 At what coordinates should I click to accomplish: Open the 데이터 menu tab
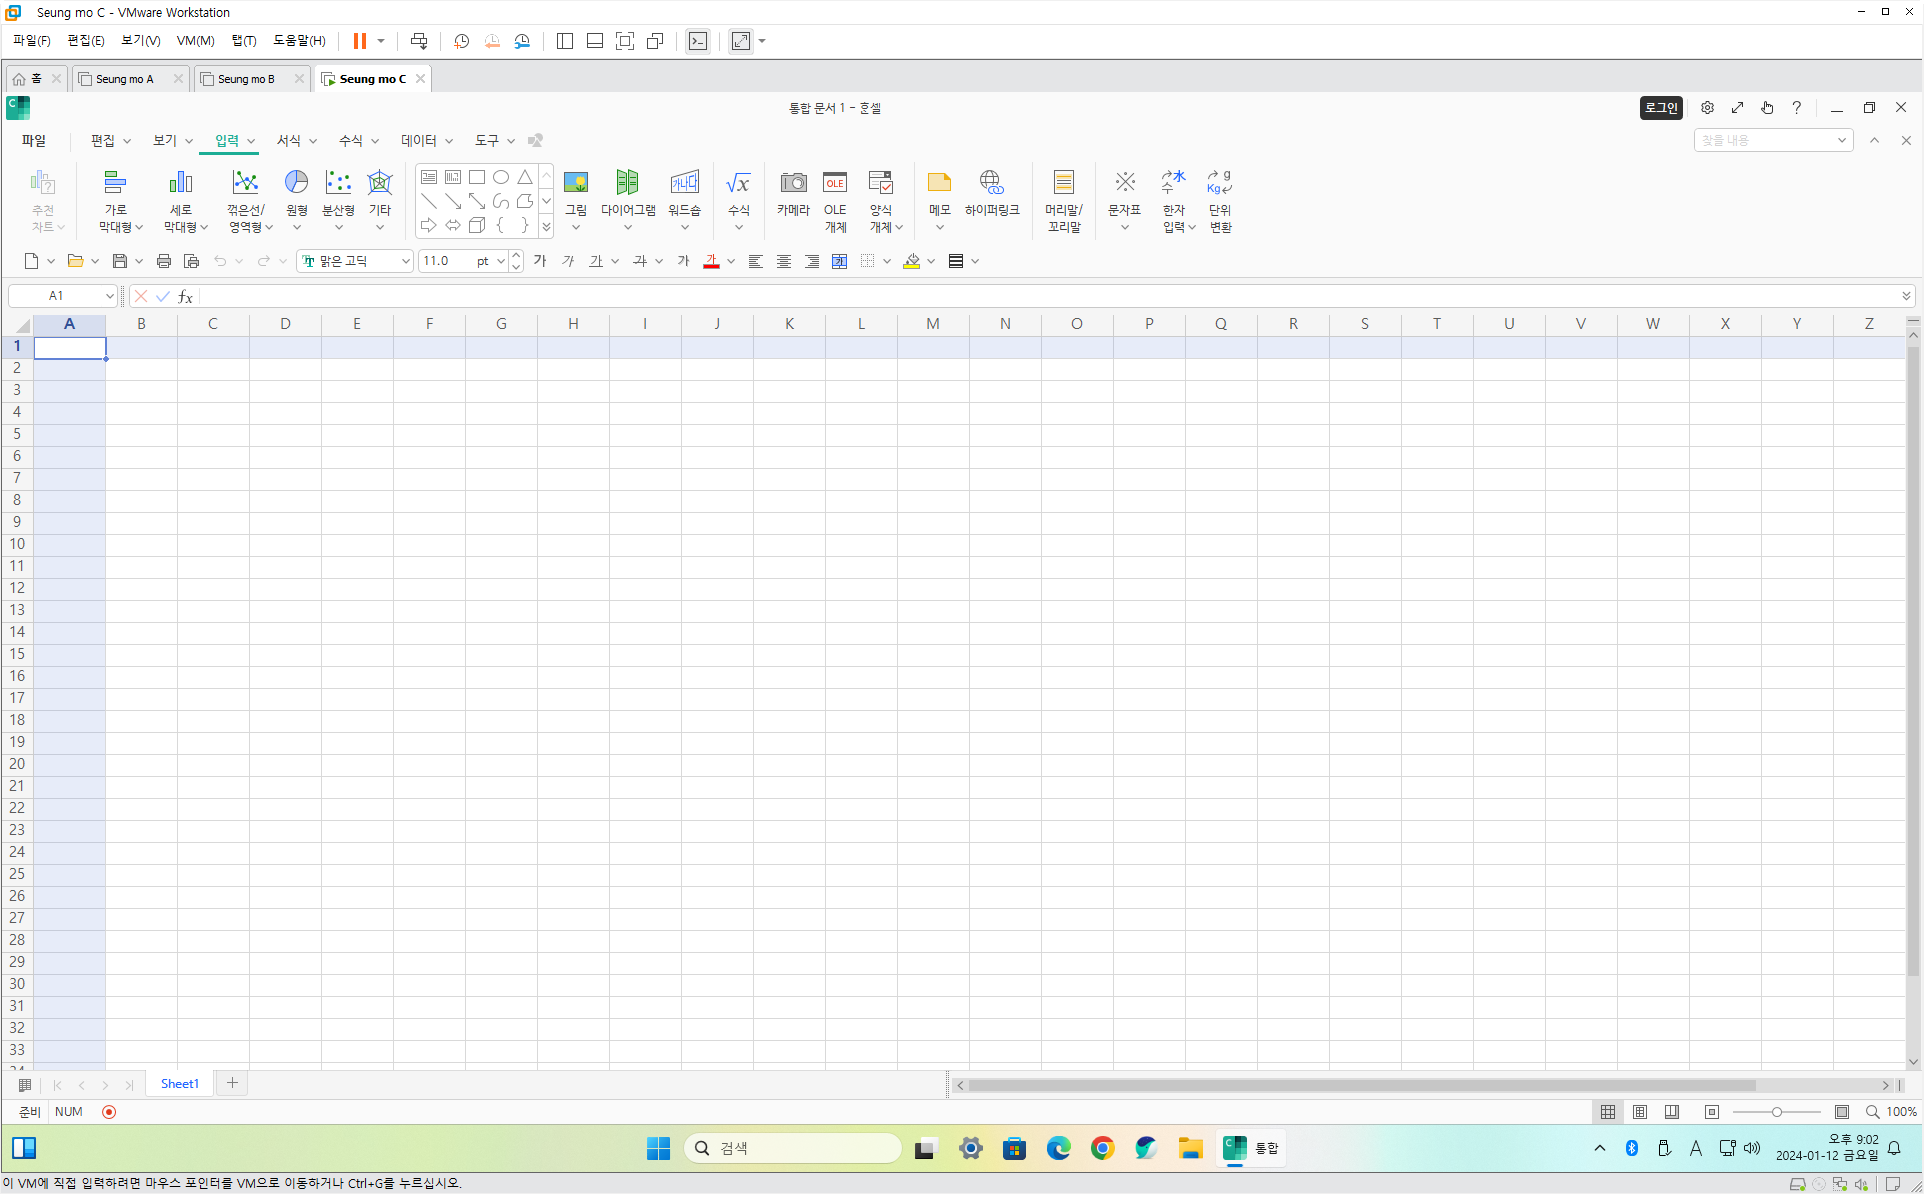pyautogui.click(x=418, y=141)
